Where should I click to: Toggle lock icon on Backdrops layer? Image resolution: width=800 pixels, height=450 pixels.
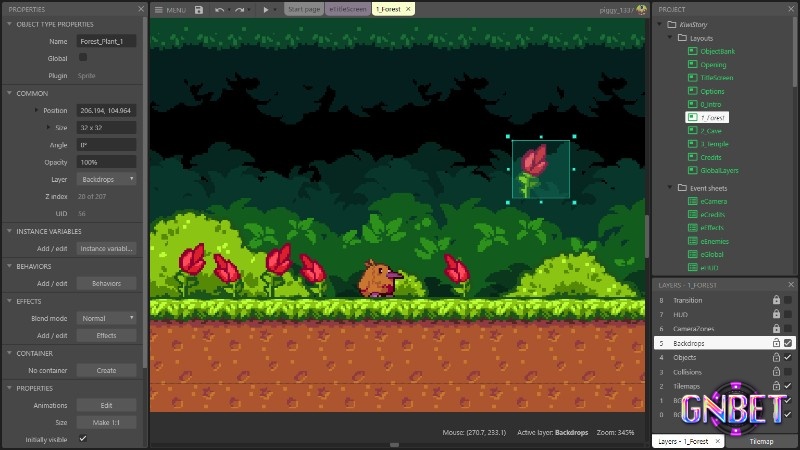[x=775, y=343]
